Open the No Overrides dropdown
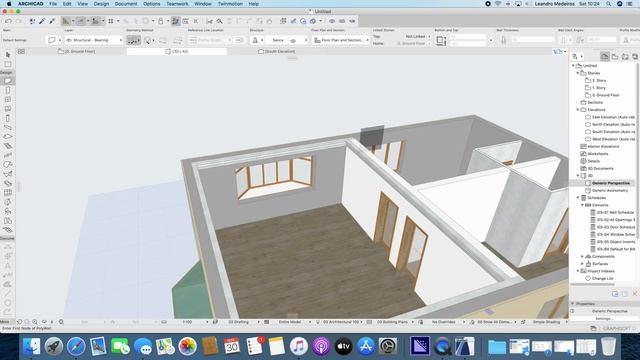 pyautogui.click(x=445, y=322)
